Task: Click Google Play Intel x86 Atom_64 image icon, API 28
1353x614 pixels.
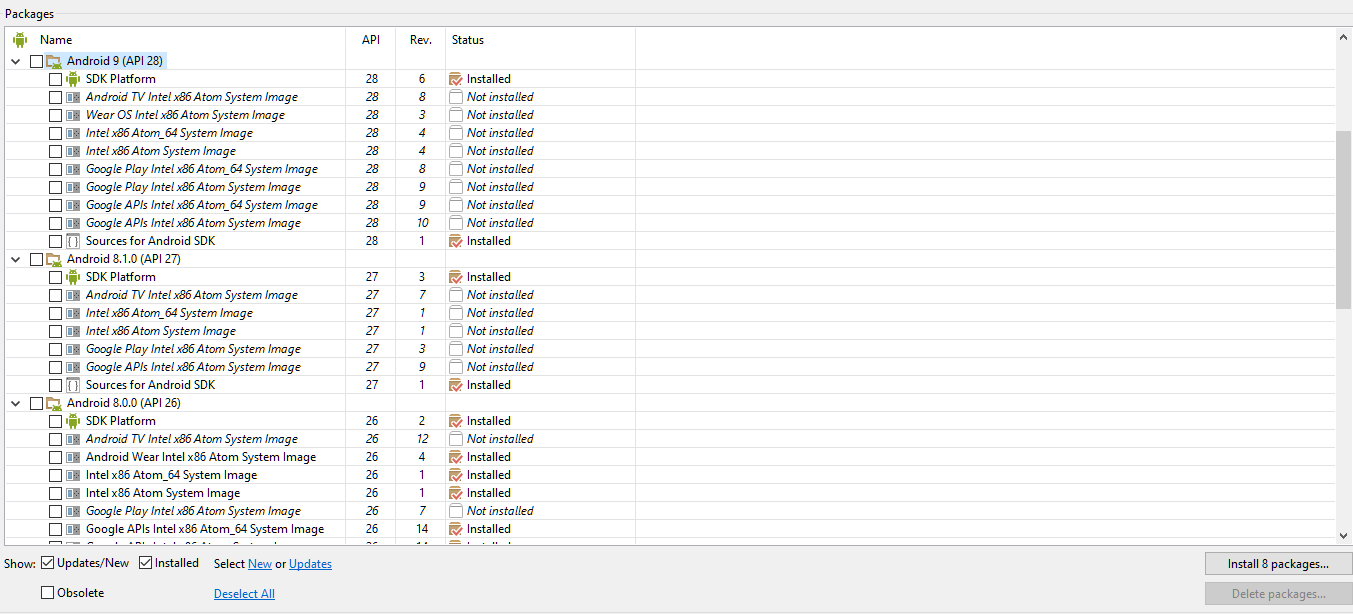Action: [x=73, y=169]
